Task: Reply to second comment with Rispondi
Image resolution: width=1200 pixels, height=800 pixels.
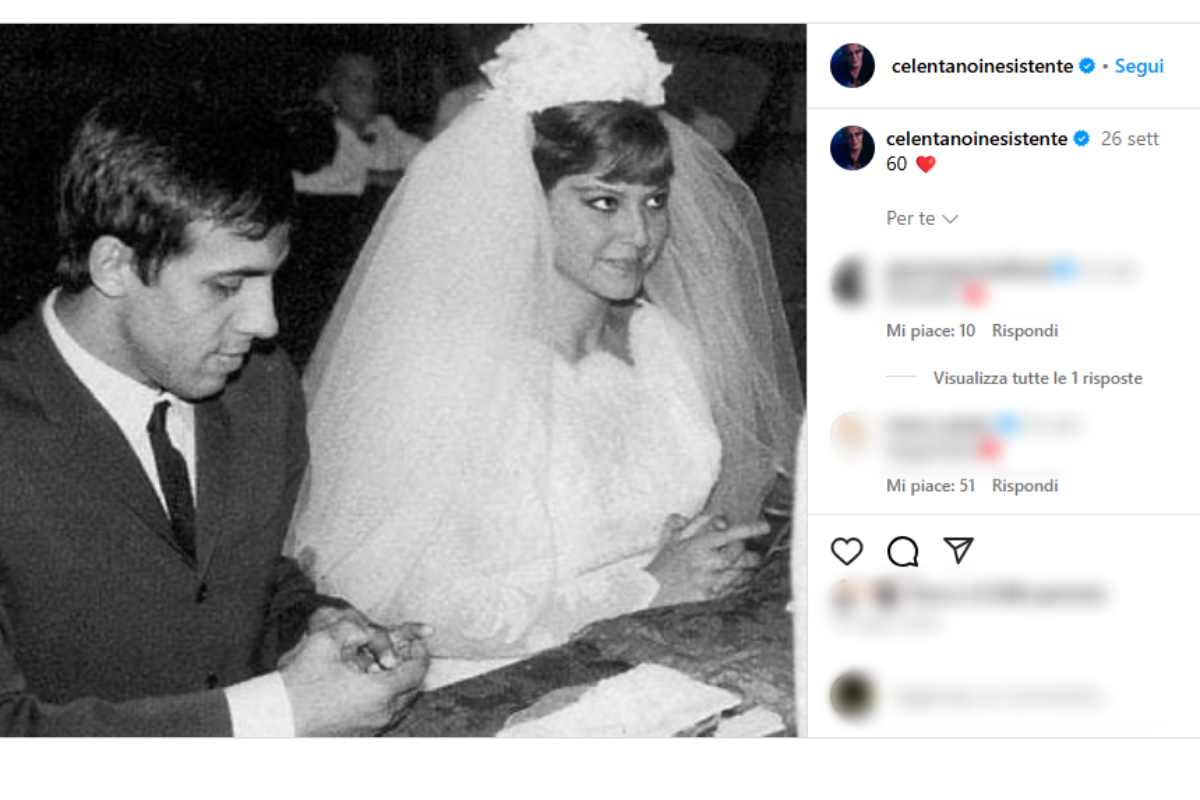Action: pos(1024,485)
